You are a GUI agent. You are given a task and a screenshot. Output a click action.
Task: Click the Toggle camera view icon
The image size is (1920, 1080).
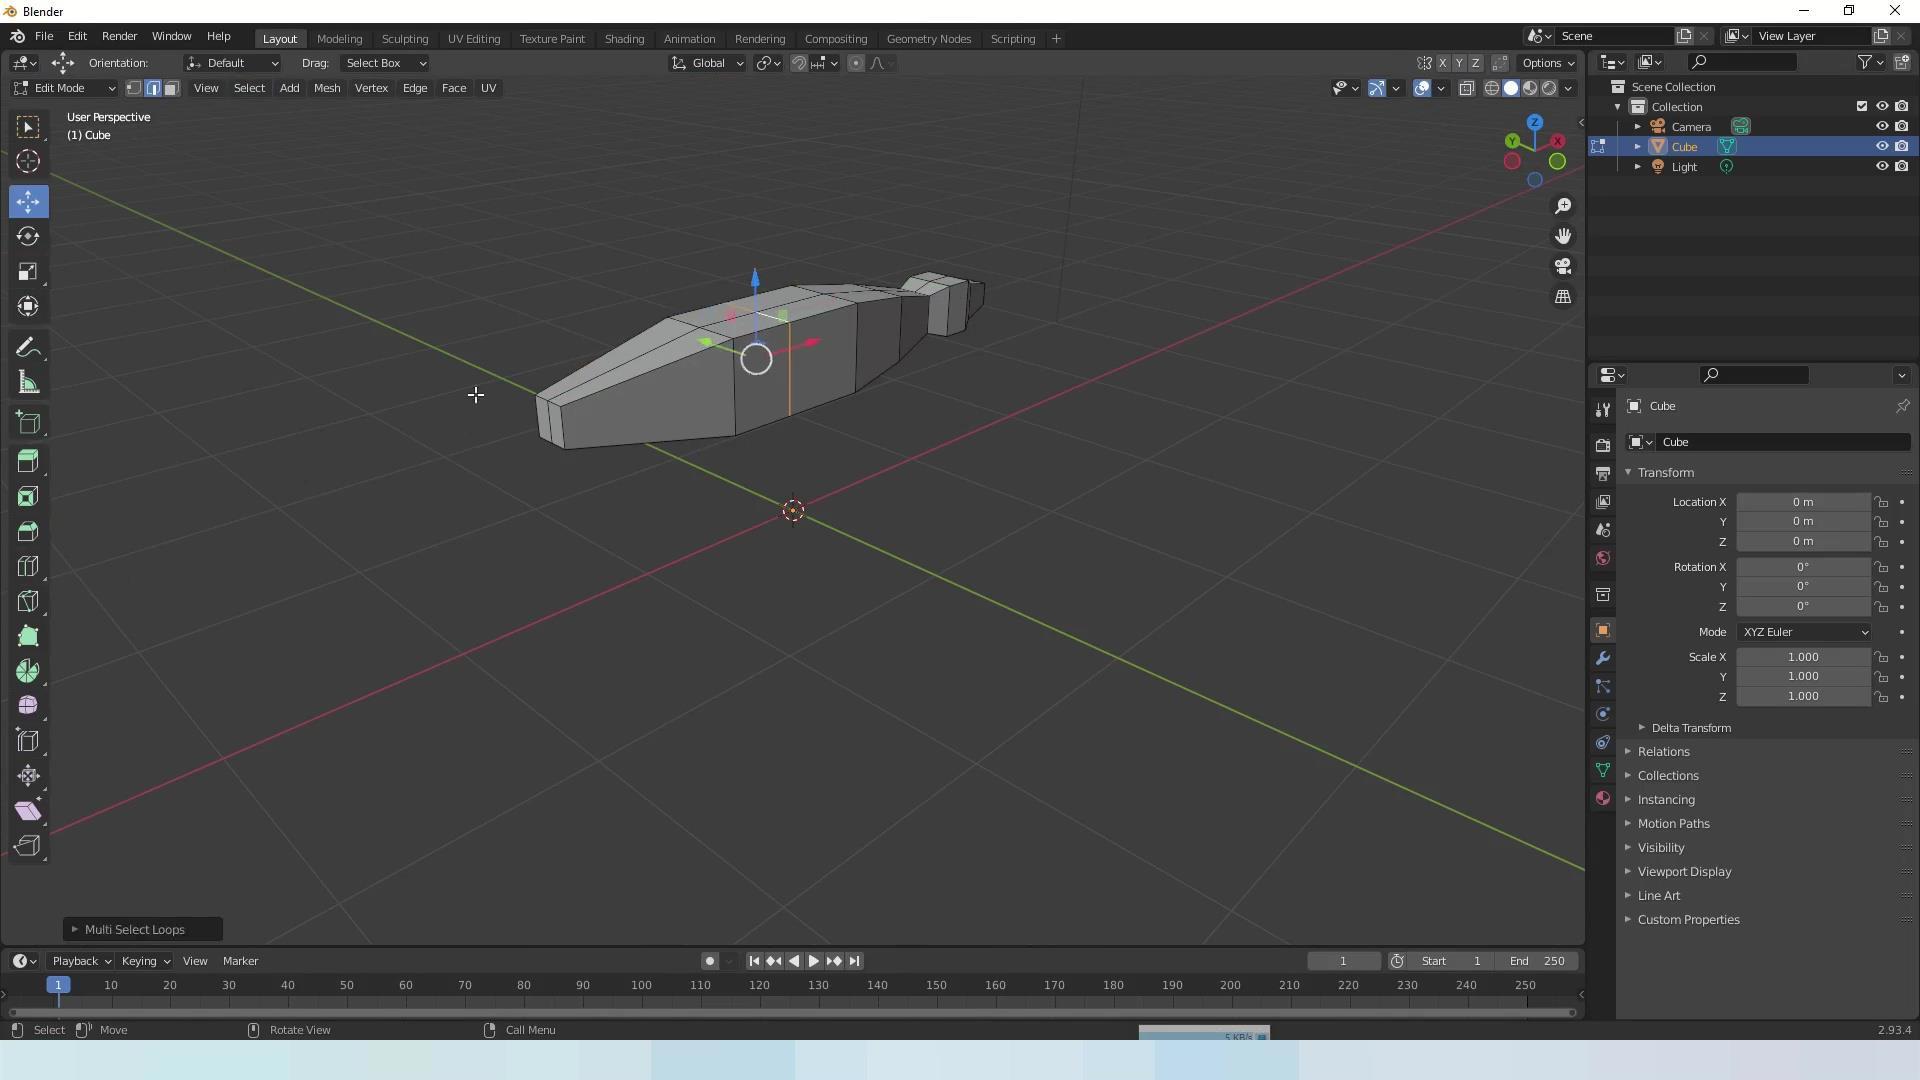pyautogui.click(x=1563, y=267)
